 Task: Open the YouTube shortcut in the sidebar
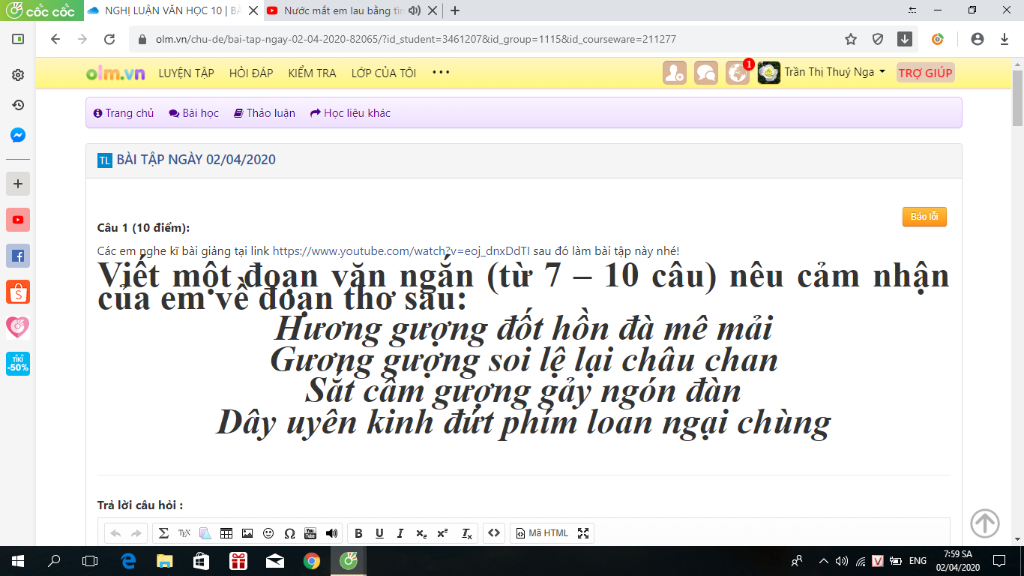pos(18,220)
